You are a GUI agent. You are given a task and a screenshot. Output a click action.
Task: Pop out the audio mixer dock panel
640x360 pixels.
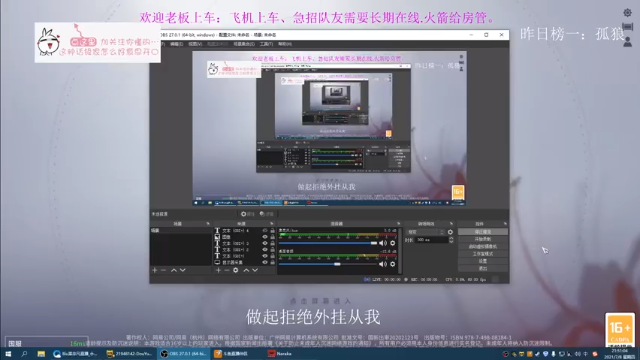point(398,224)
